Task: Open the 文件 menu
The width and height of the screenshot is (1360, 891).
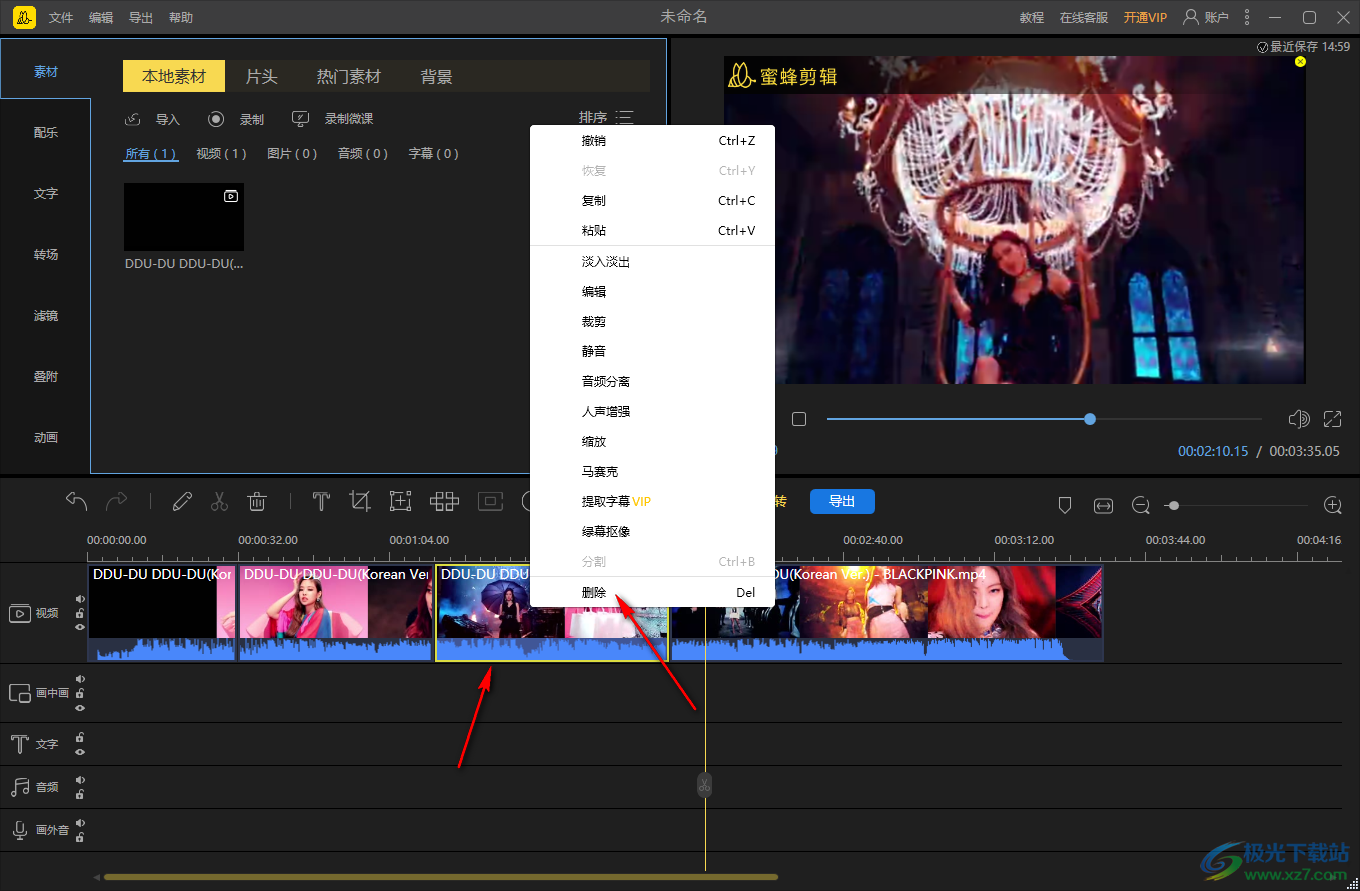Action: point(61,18)
